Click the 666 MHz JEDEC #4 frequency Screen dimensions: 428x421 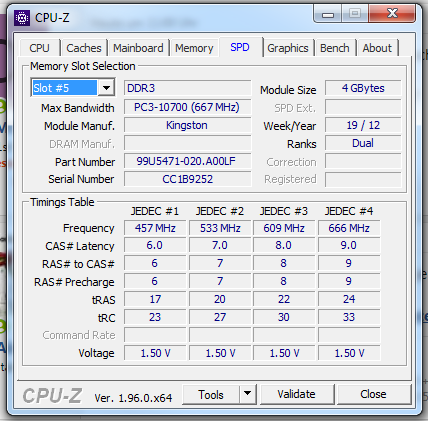tap(349, 228)
